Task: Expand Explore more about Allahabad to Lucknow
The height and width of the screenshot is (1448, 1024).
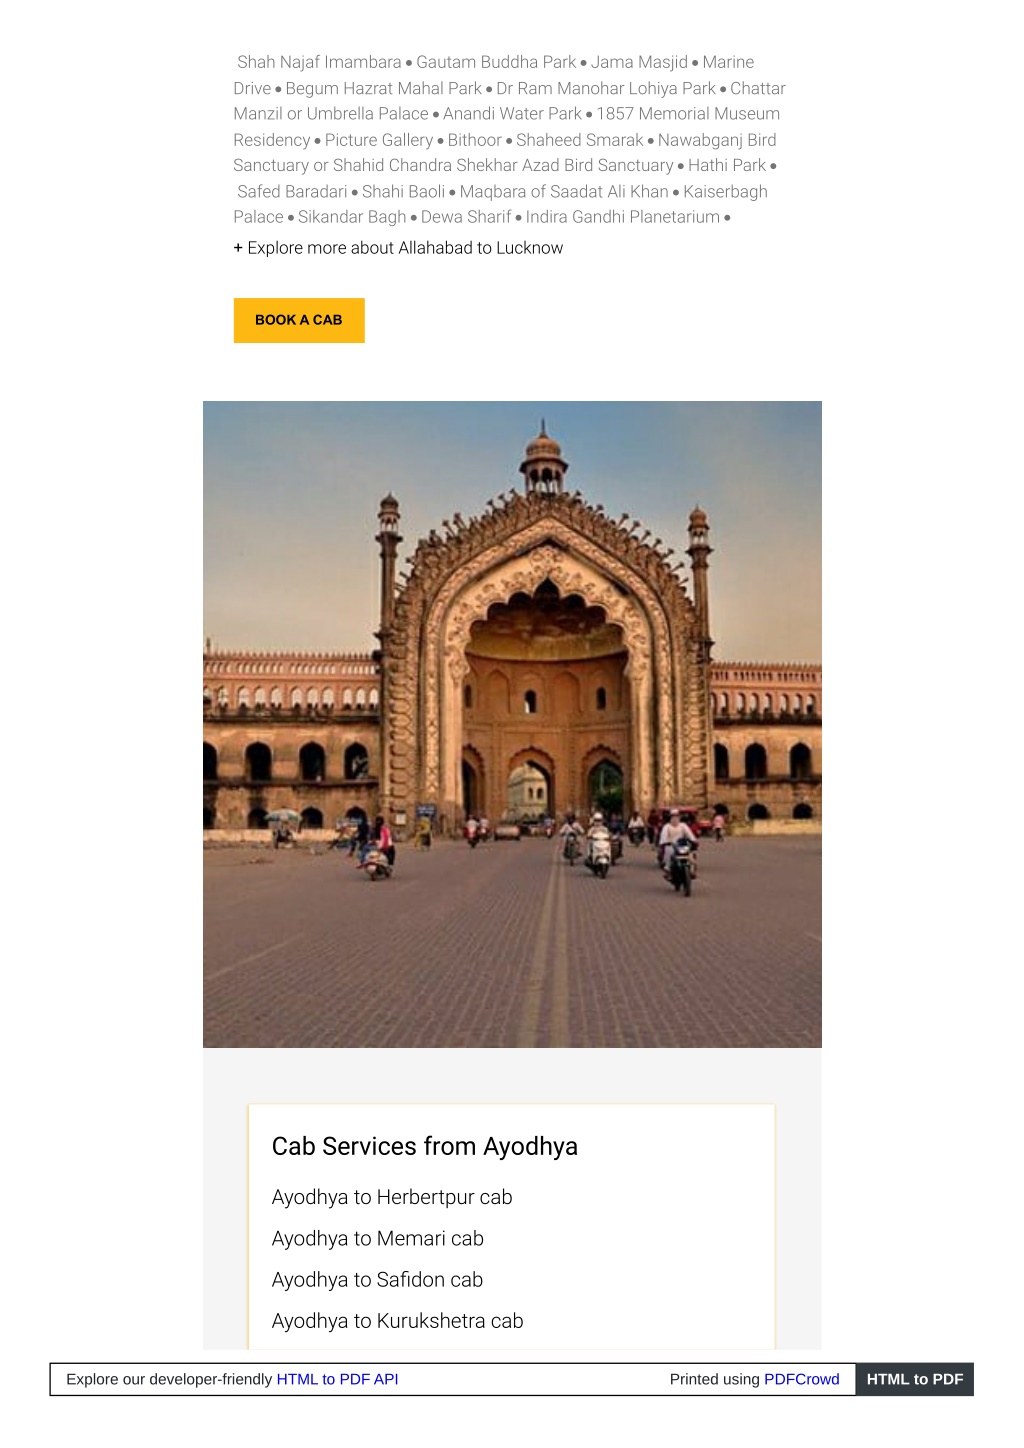Action: pyautogui.click(x=398, y=248)
